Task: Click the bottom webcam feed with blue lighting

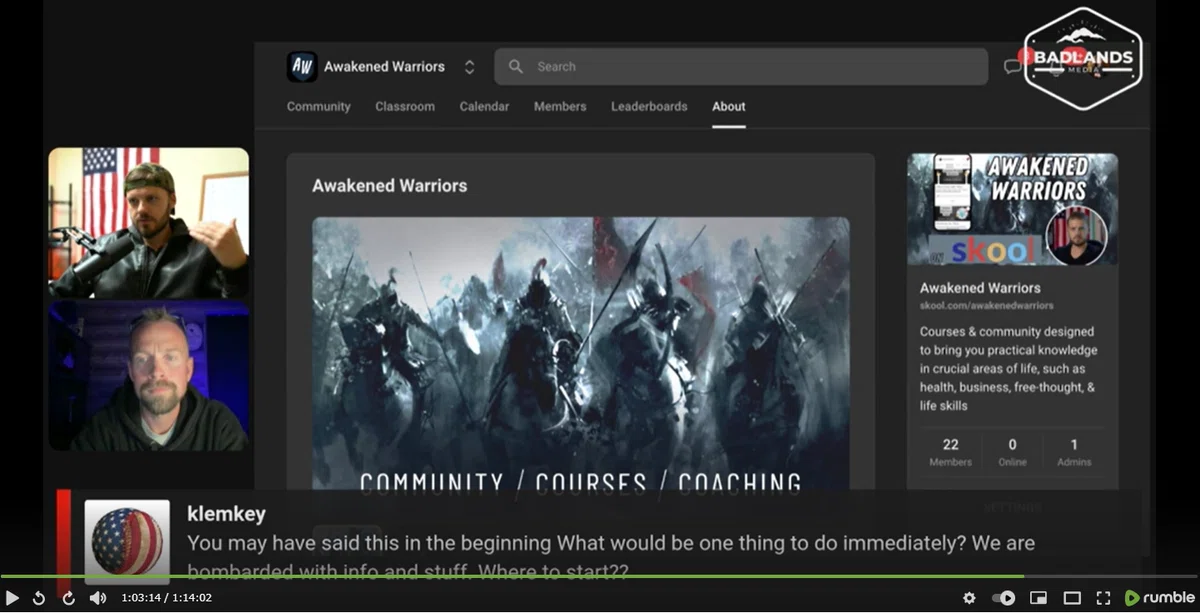Action: coord(149,376)
